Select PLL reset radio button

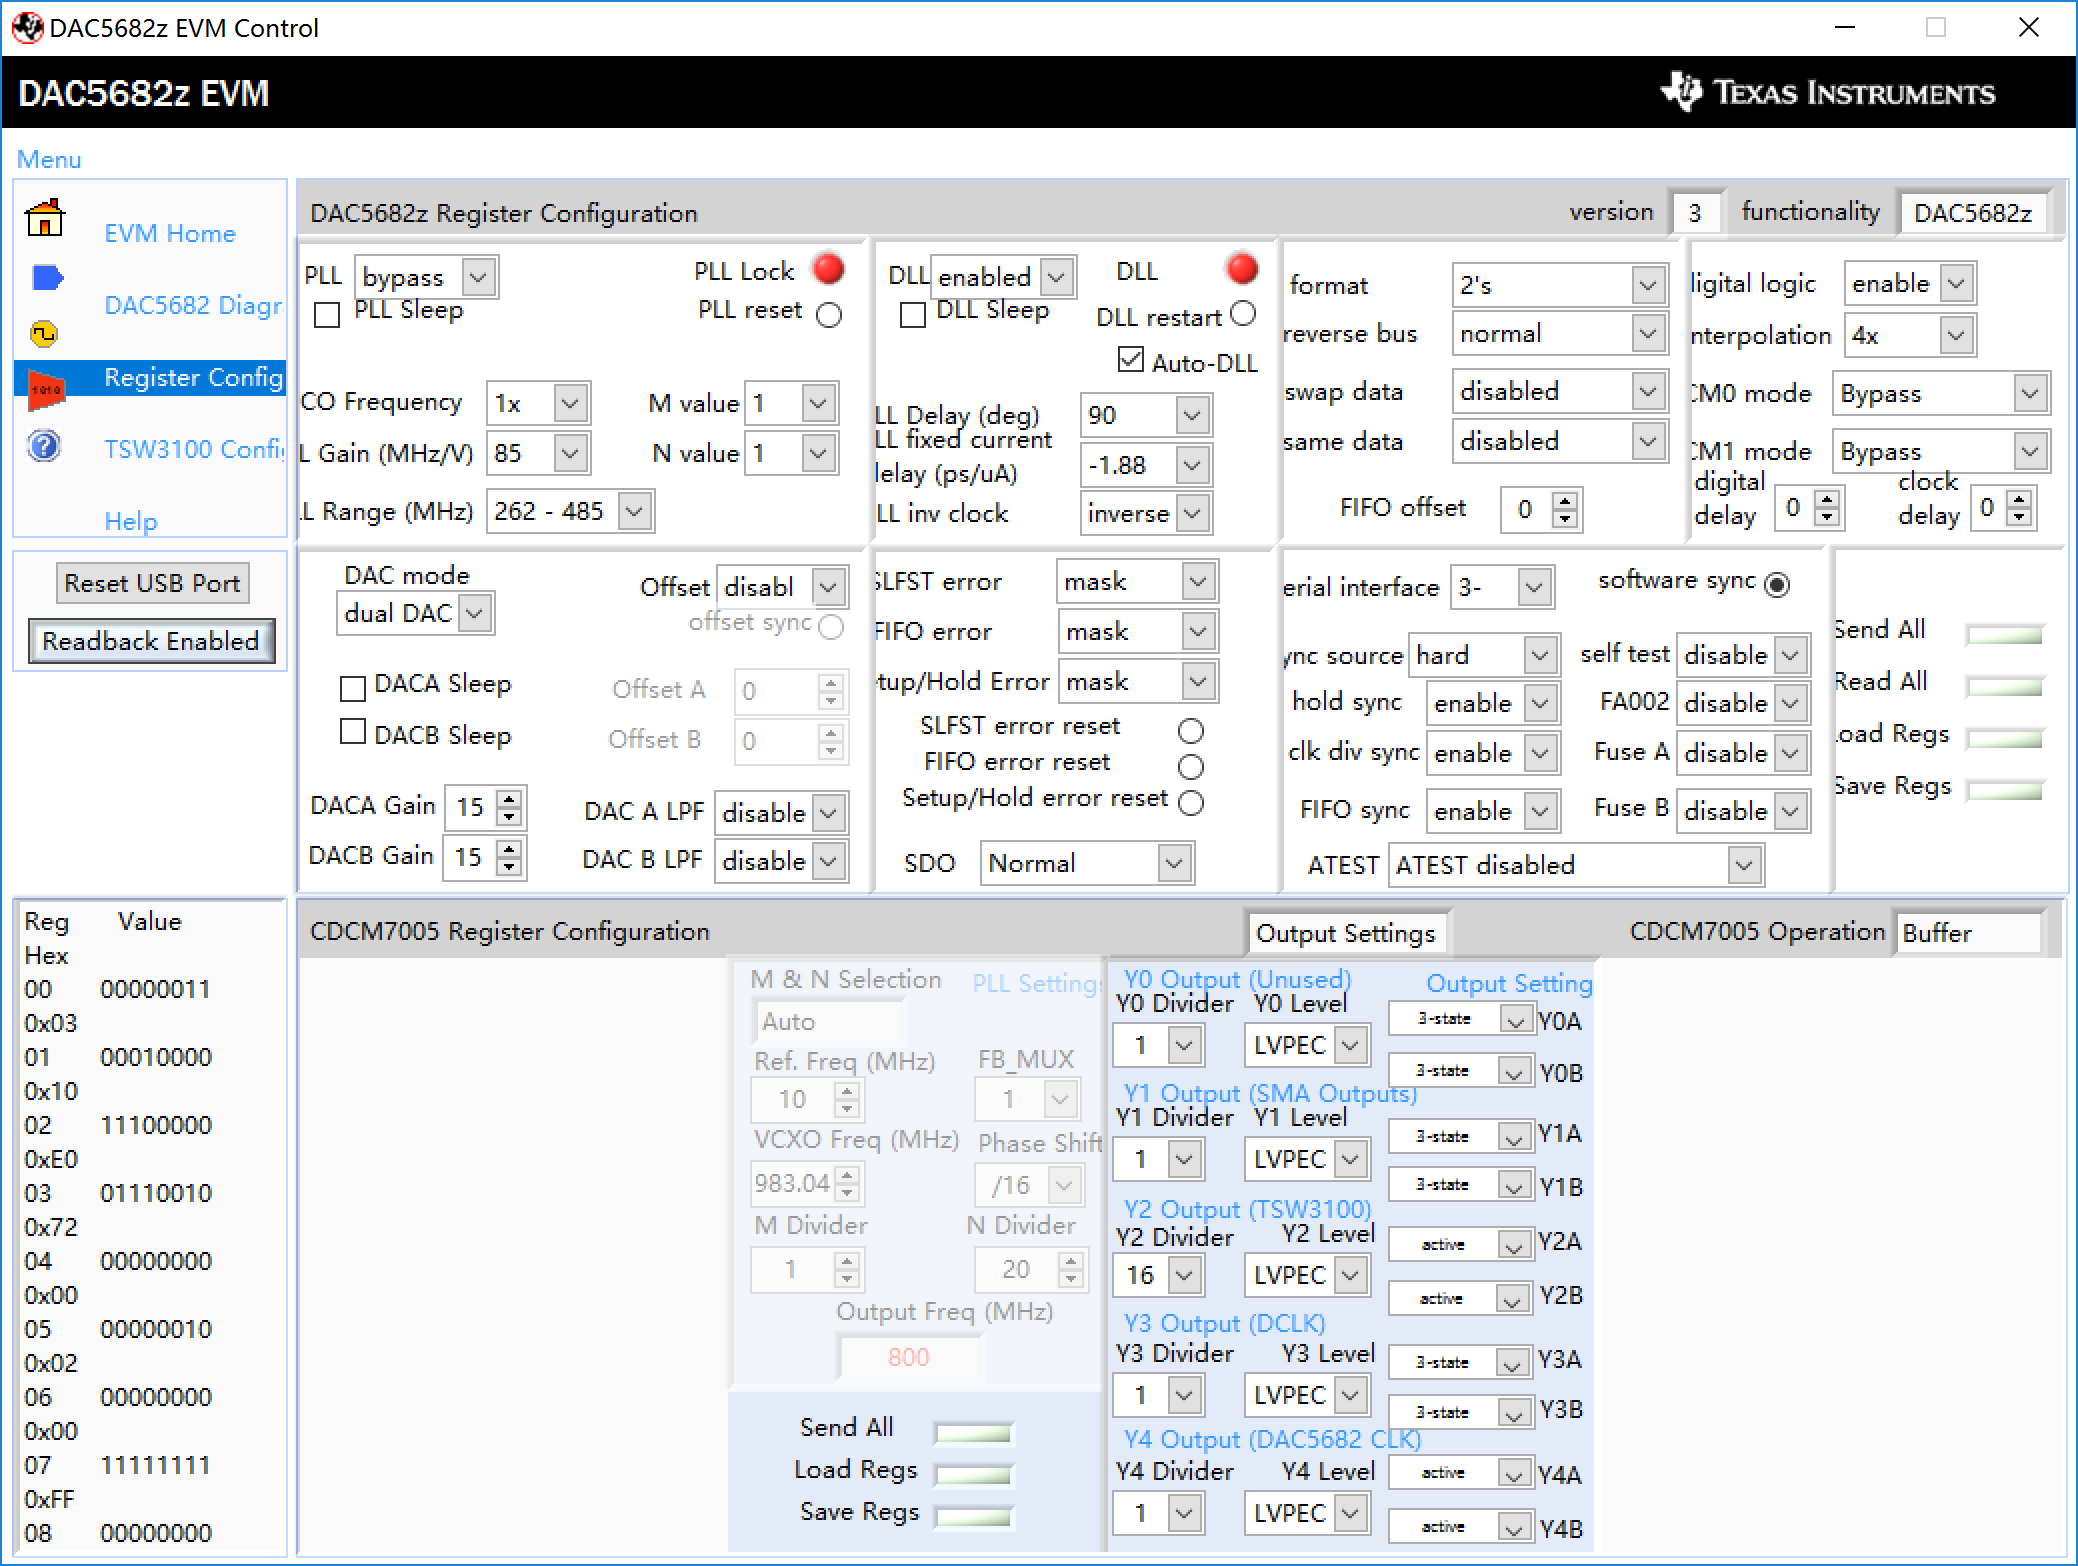tap(829, 315)
